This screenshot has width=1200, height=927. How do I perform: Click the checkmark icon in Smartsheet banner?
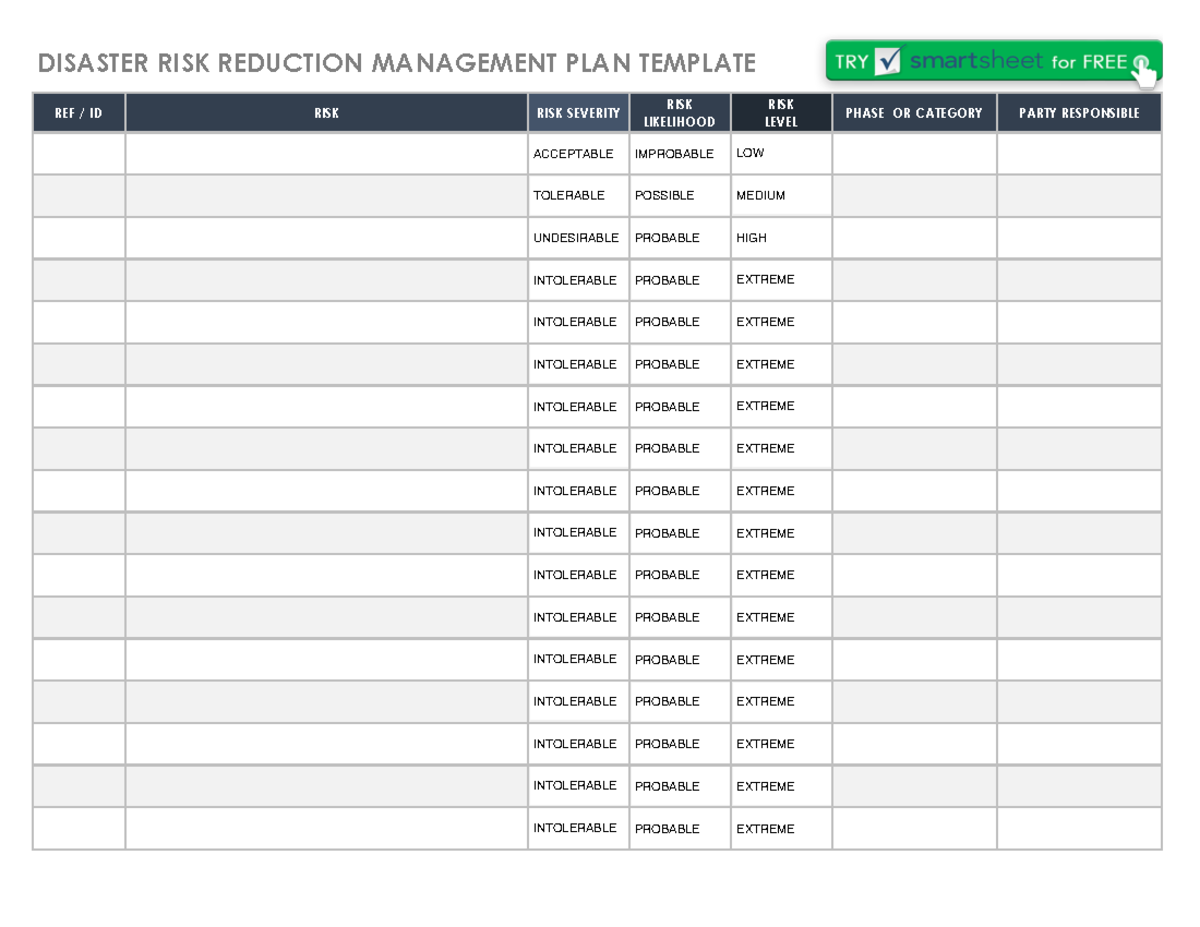click(888, 61)
